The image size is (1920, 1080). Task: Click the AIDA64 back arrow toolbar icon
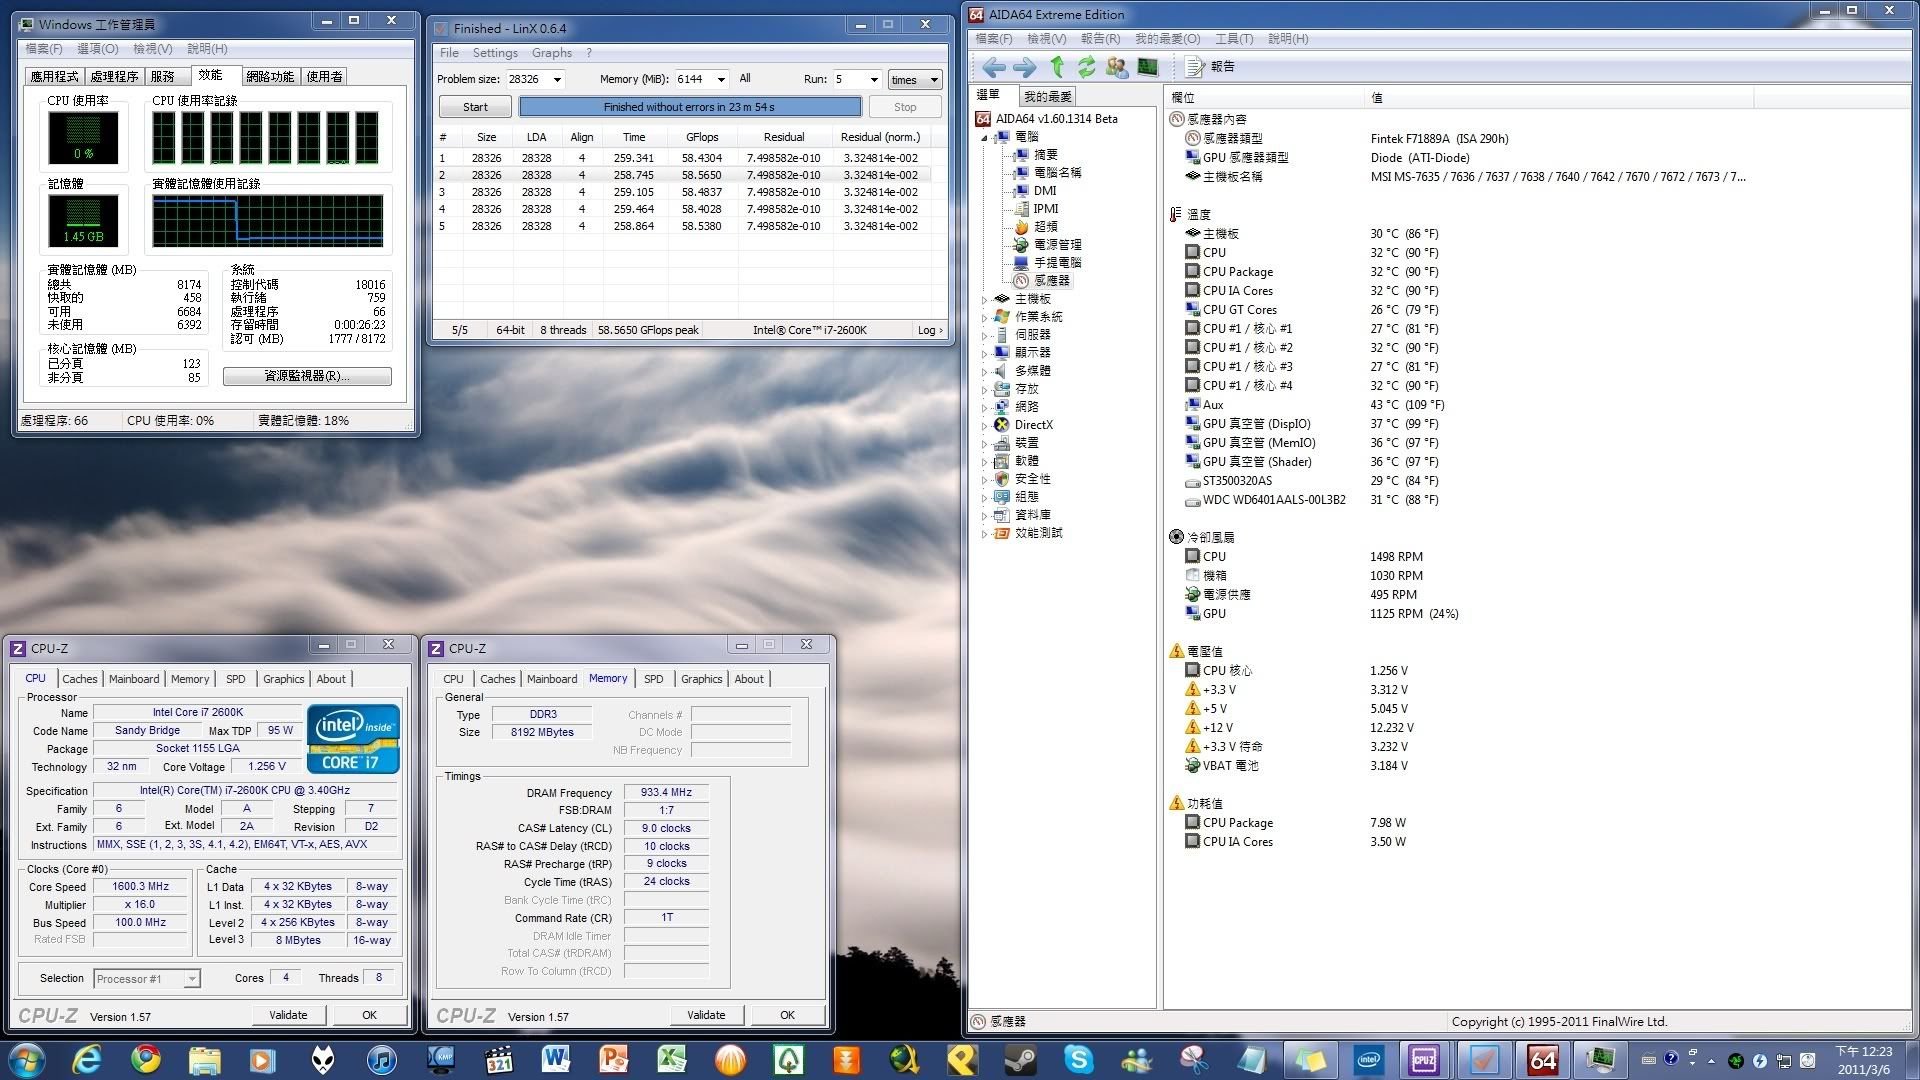pos(993,67)
